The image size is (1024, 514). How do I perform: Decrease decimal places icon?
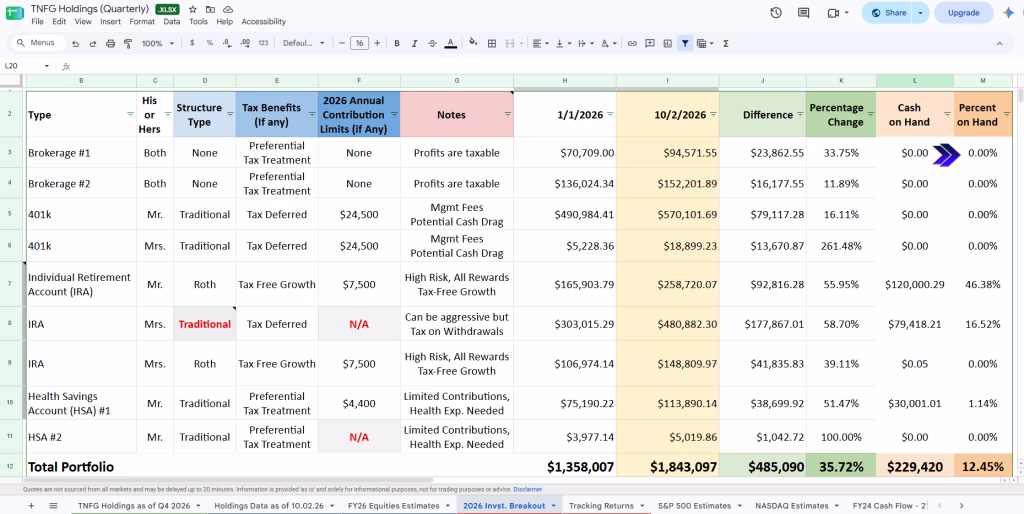tap(227, 43)
